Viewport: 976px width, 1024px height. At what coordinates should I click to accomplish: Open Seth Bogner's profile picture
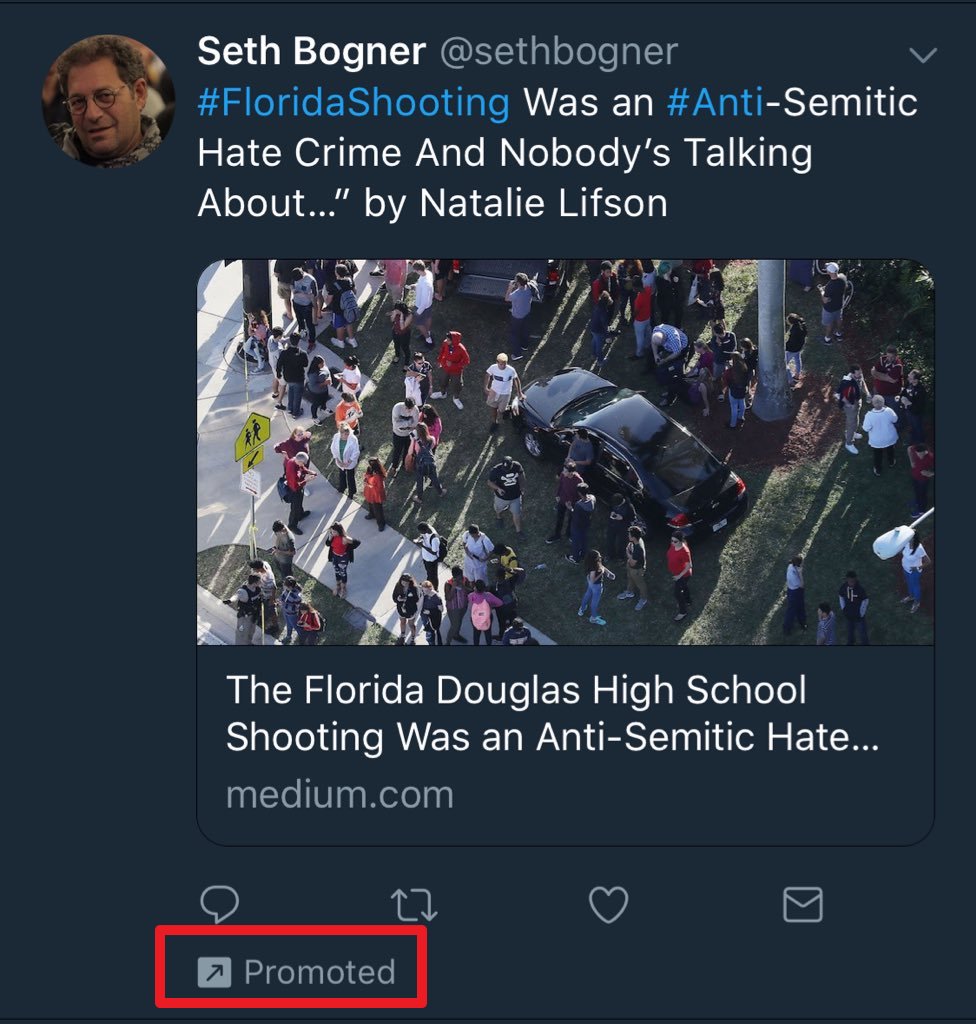[108, 101]
